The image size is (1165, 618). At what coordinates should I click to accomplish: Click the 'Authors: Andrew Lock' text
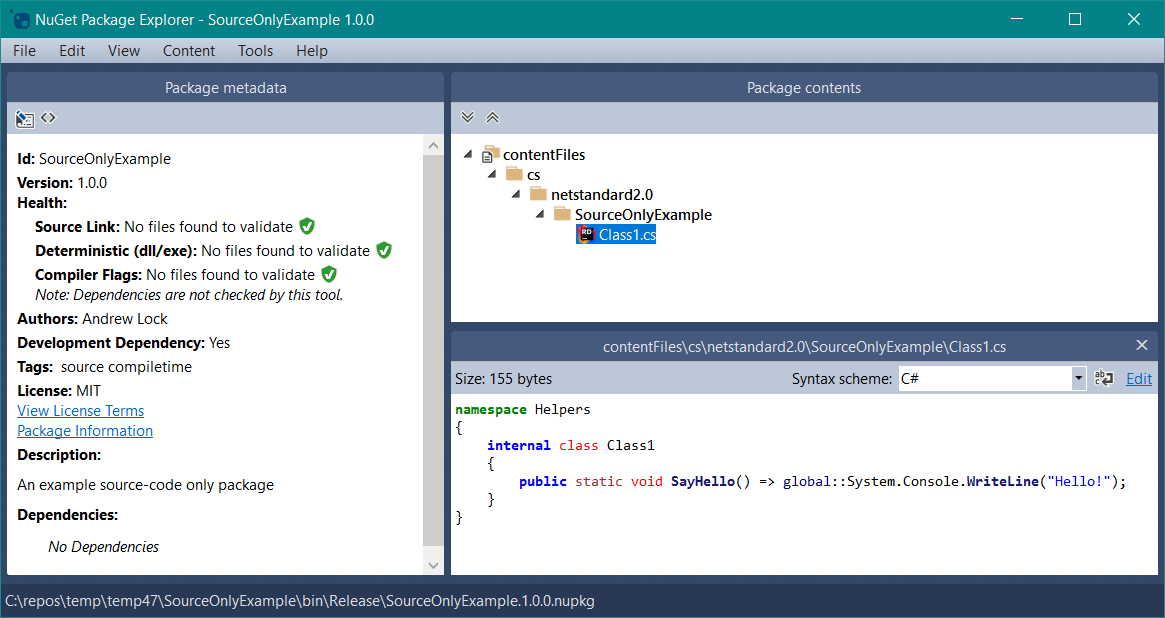coord(92,319)
